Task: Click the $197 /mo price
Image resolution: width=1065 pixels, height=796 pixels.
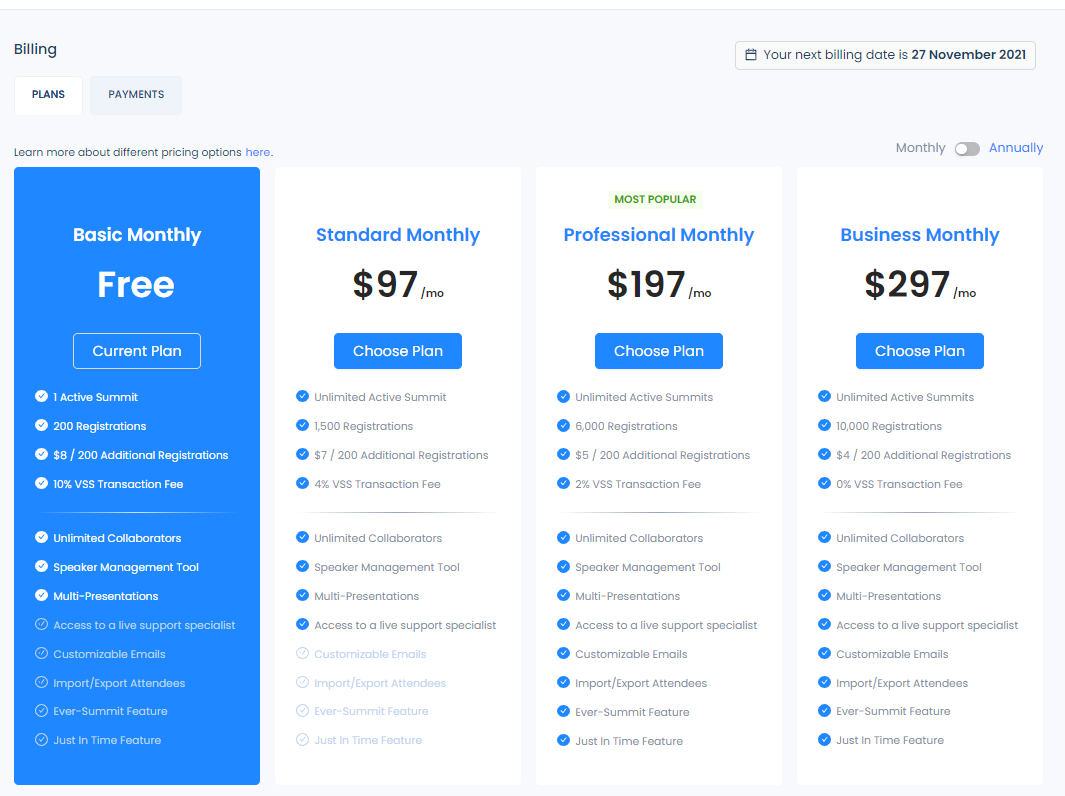Action: click(x=659, y=285)
